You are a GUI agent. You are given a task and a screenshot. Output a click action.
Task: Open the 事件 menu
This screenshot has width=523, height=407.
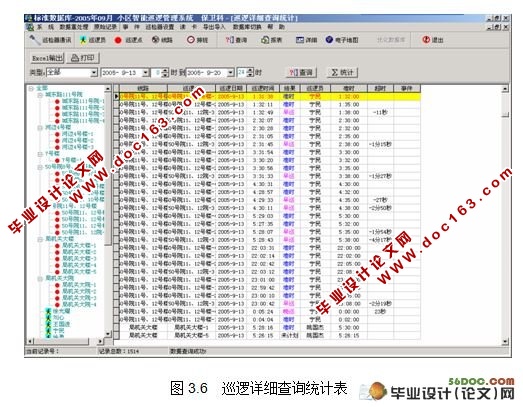click(131, 27)
